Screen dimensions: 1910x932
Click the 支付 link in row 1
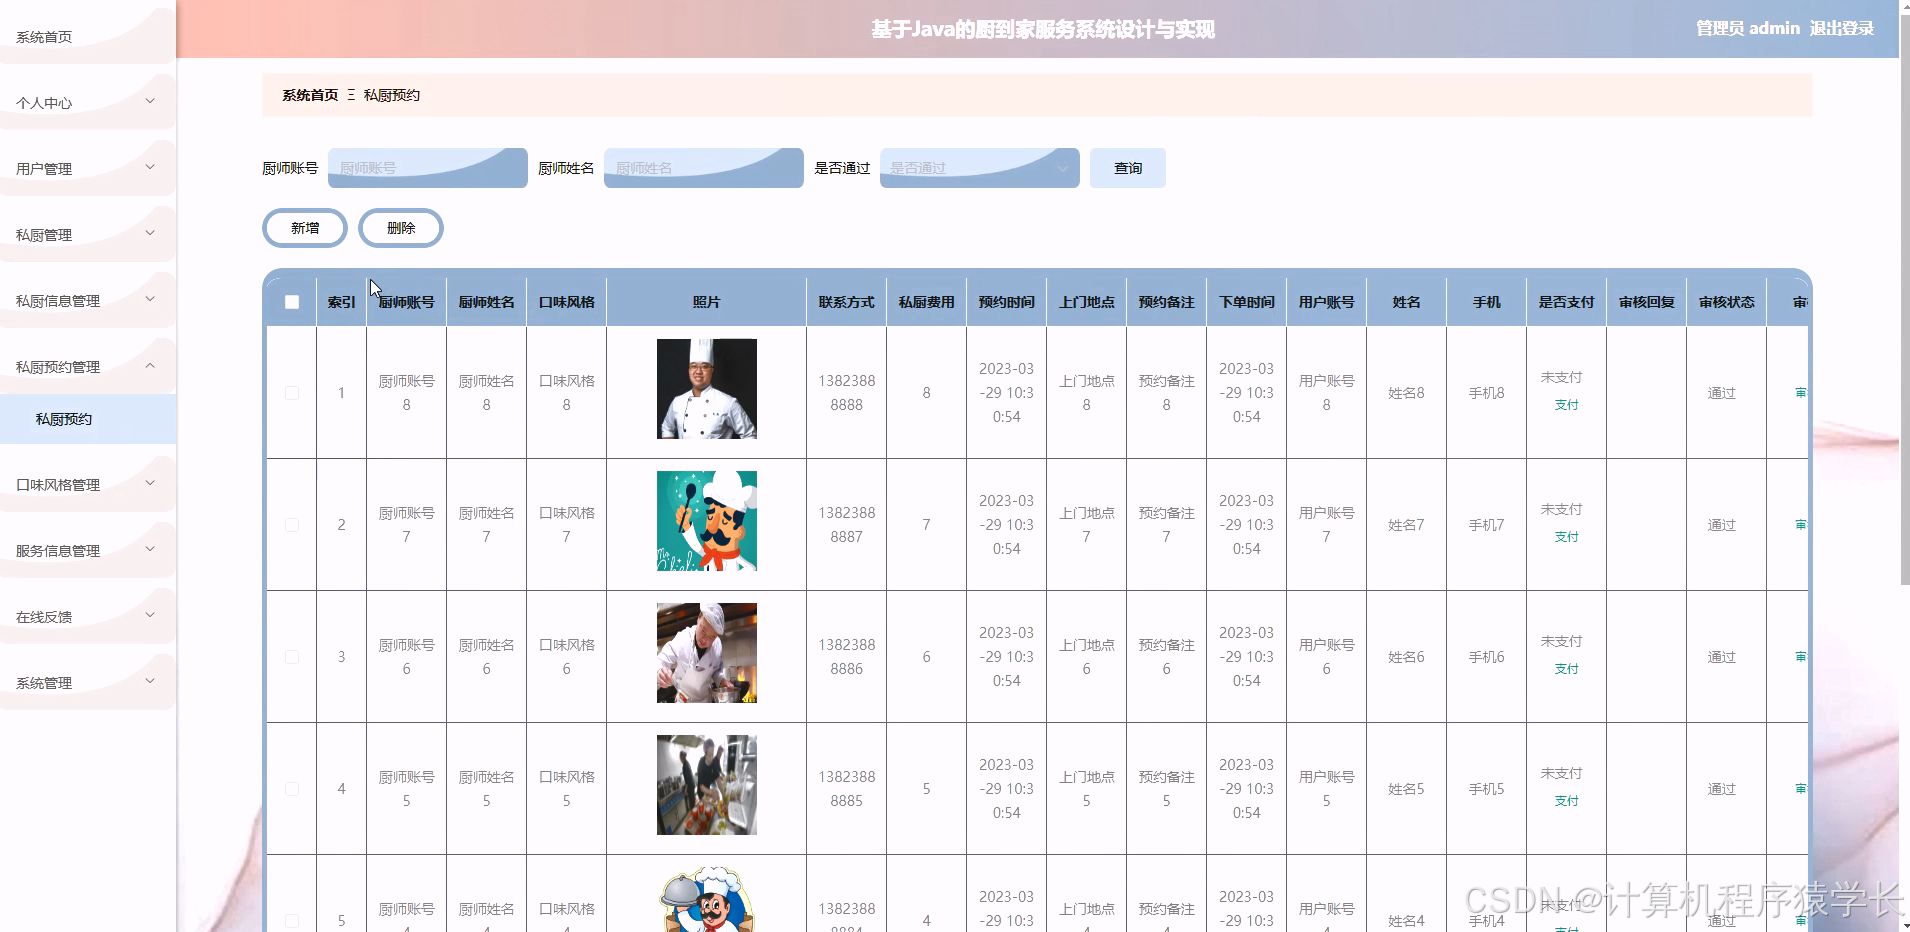click(x=1566, y=405)
